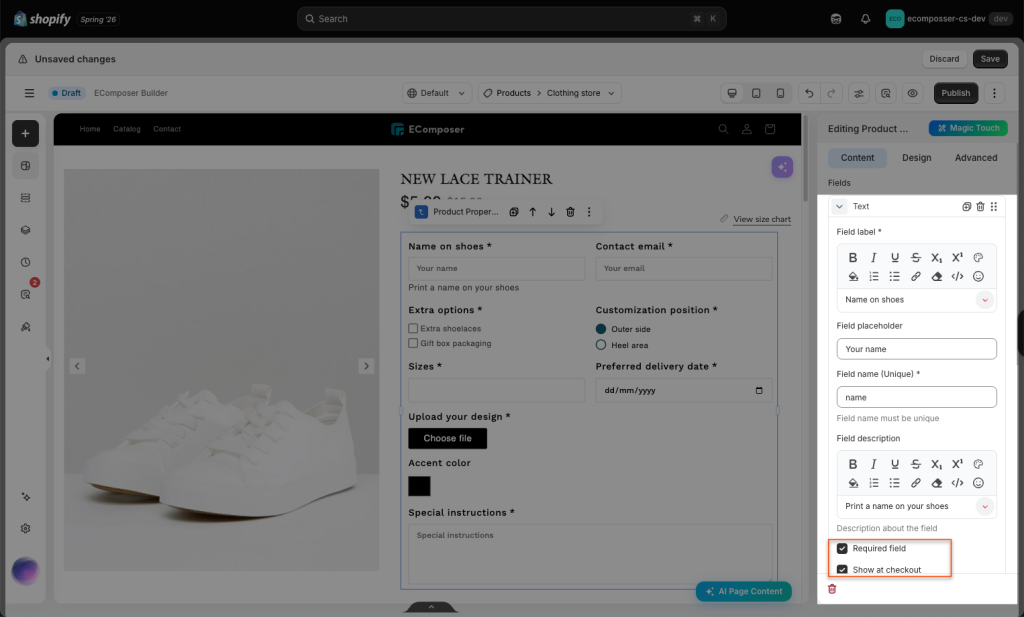The width and height of the screenshot is (1024, 617).
Task: Open Contact storefront menu item
Action: click(x=167, y=129)
